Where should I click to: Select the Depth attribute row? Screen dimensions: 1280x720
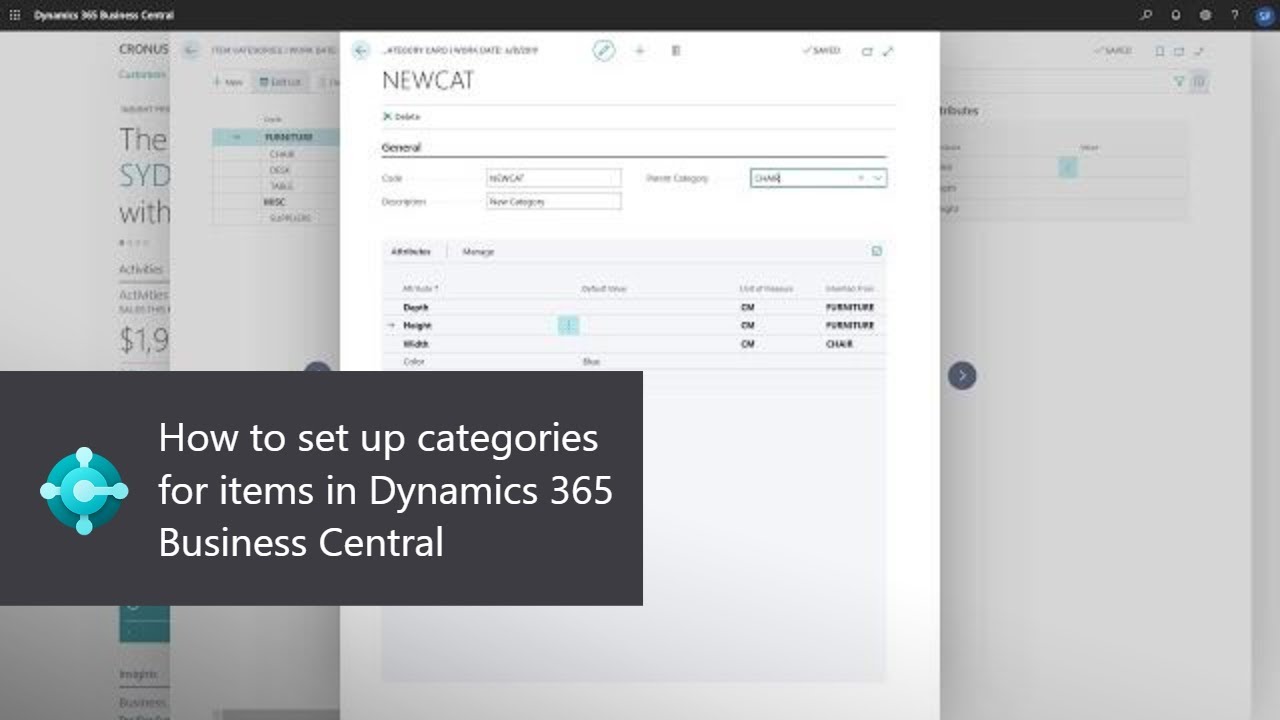click(x=633, y=307)
